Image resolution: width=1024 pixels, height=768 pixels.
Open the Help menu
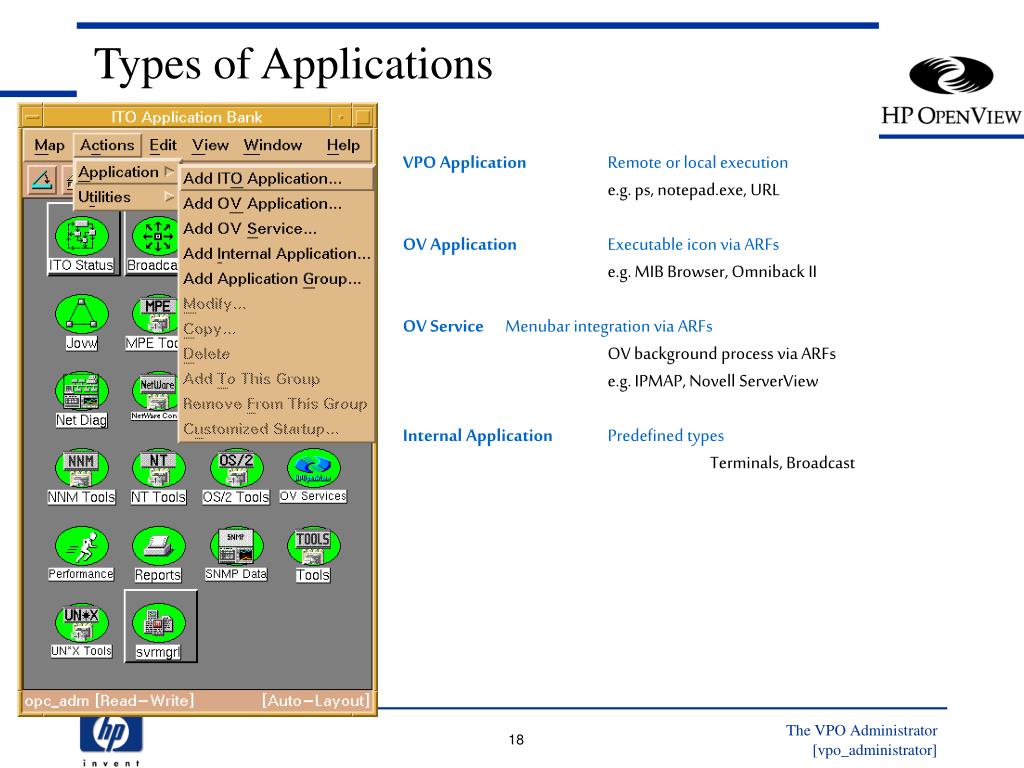click(343, 145)
